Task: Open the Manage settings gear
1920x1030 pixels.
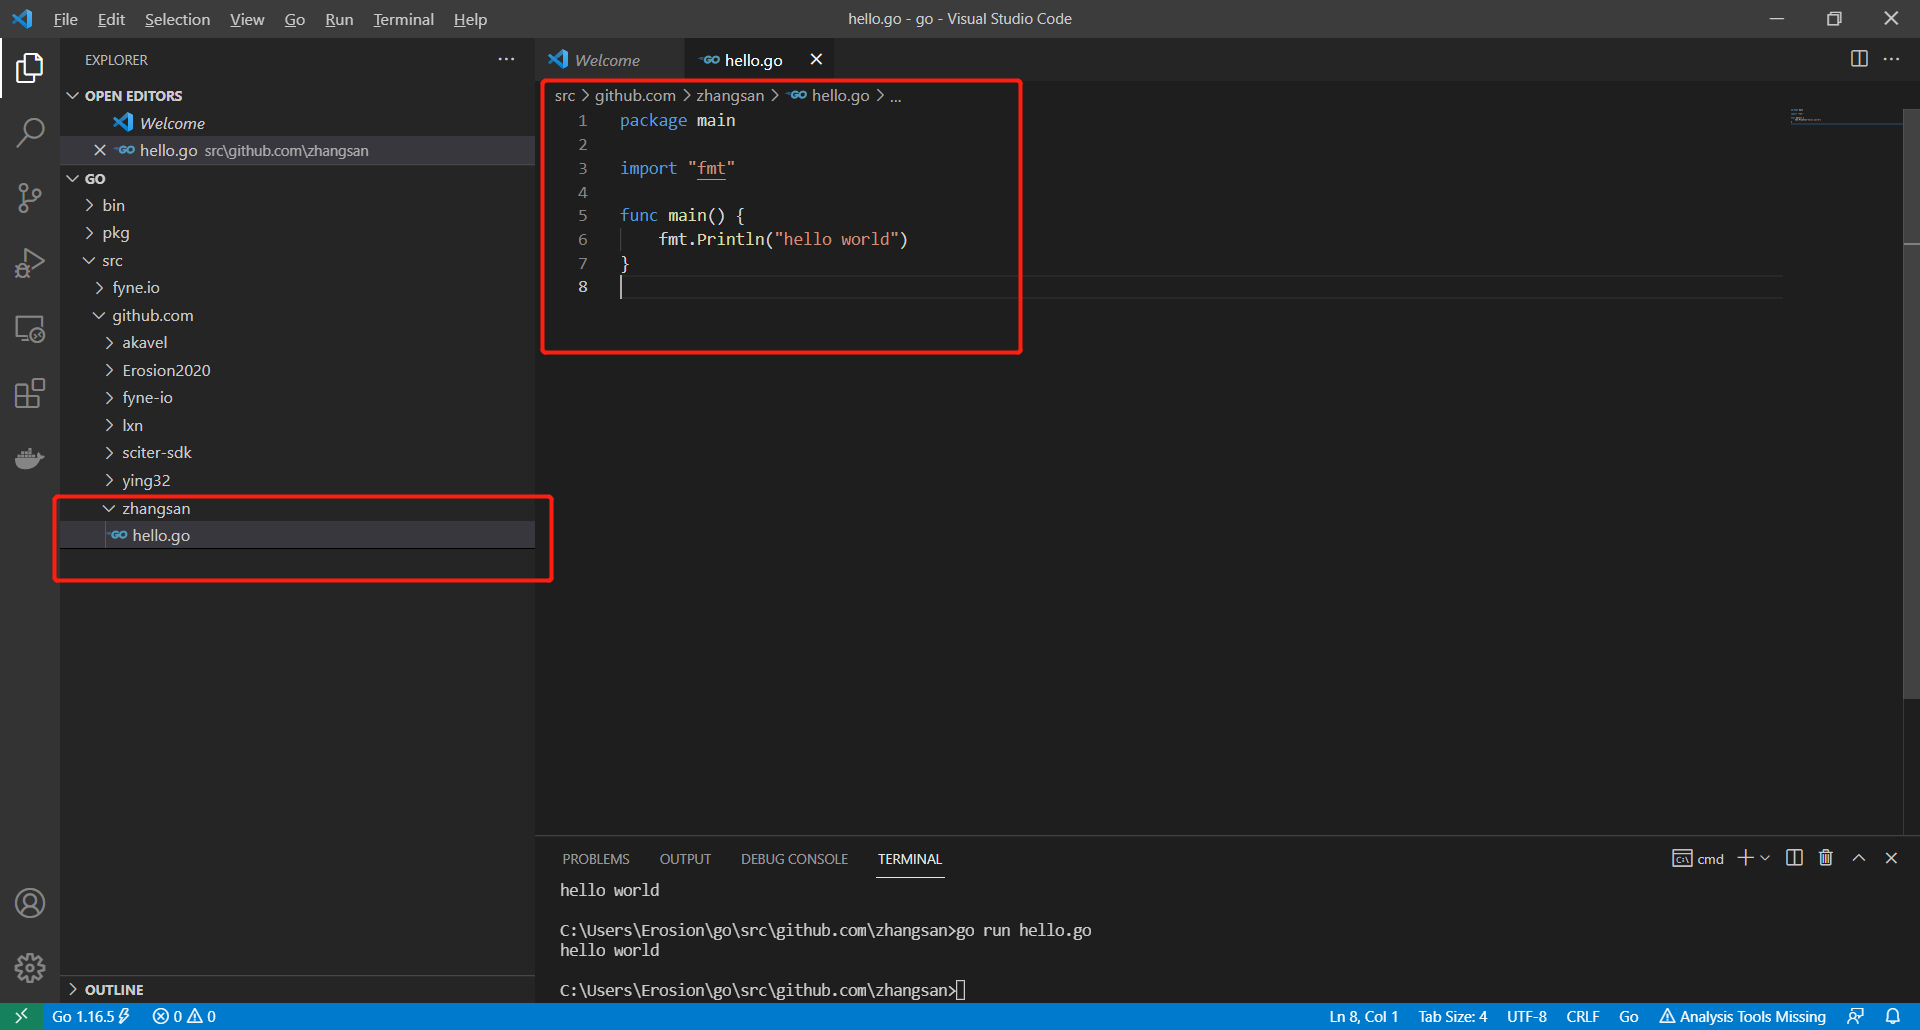Action: [x=30, y=967]
